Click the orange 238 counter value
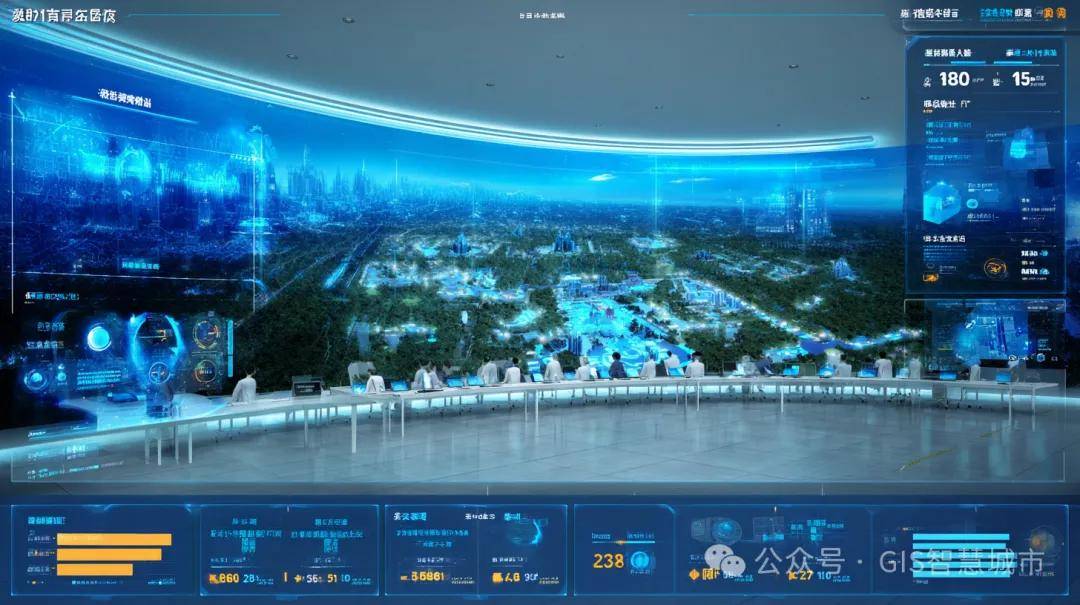The width and height of the screenshot is (1080, 605). [608, 561]
